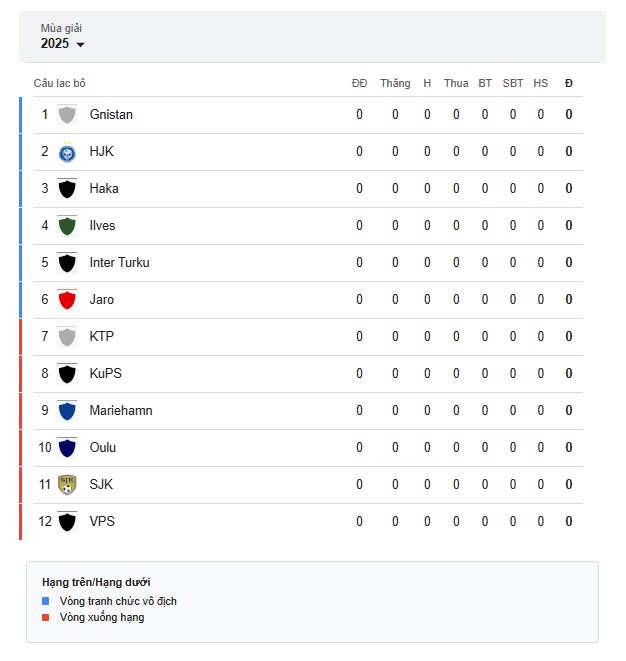This screenshot has width=626, height=661.
Task: Click the HJK club crest icon
Action: coord(67,152)
